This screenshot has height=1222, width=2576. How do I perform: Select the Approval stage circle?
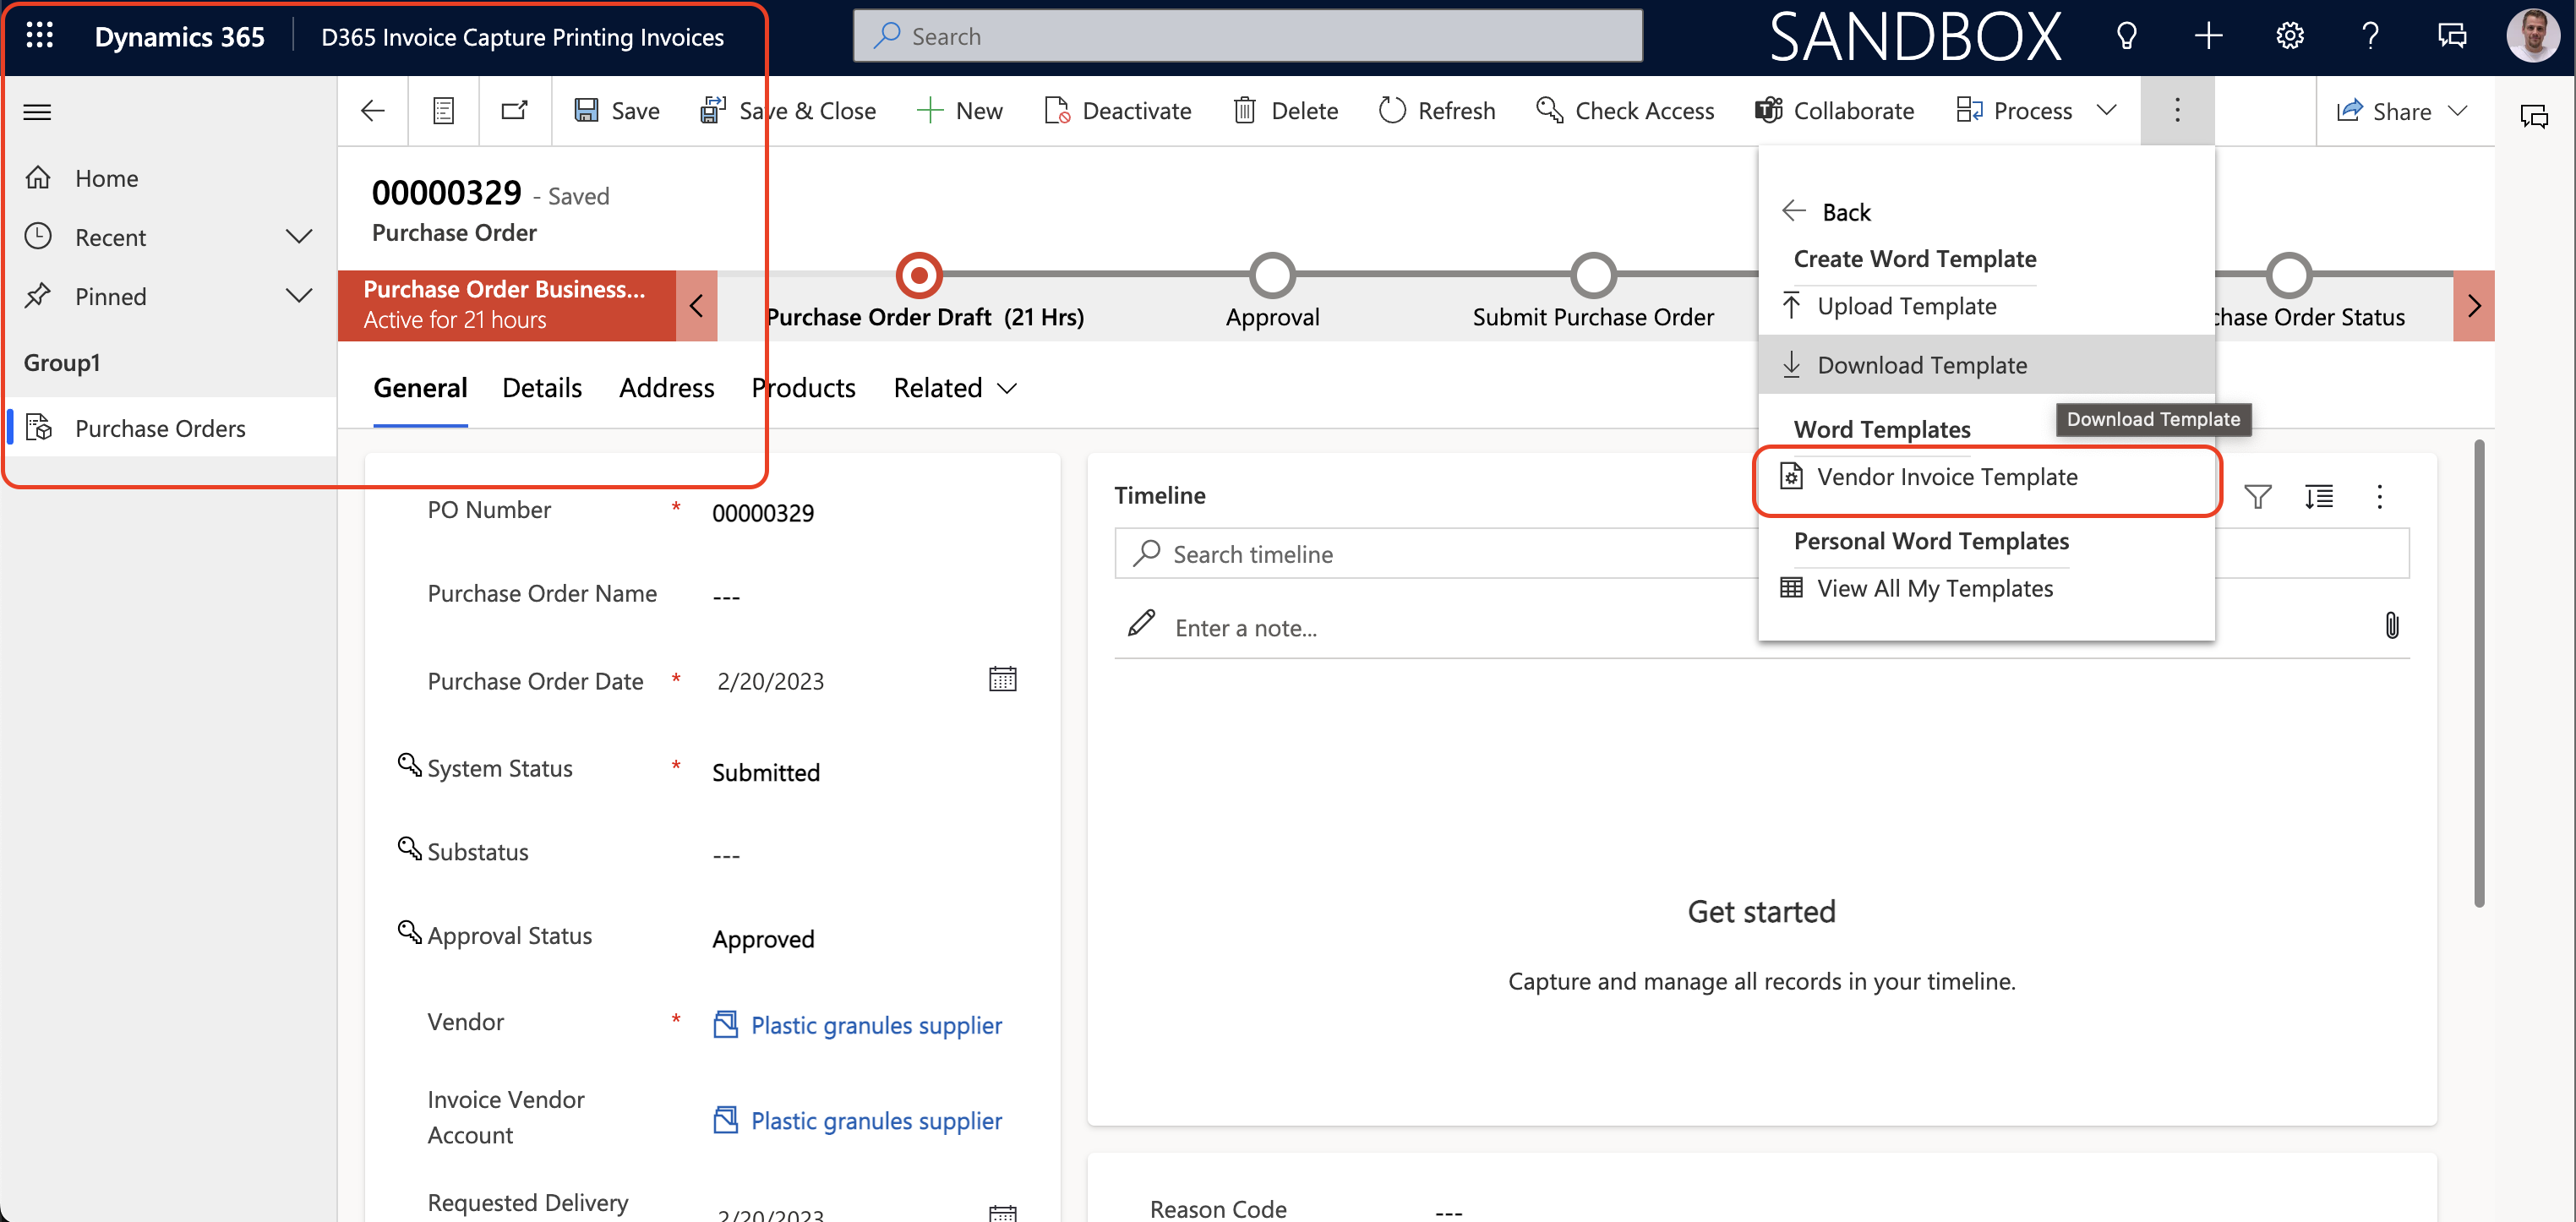click(x=1272, y=275)
